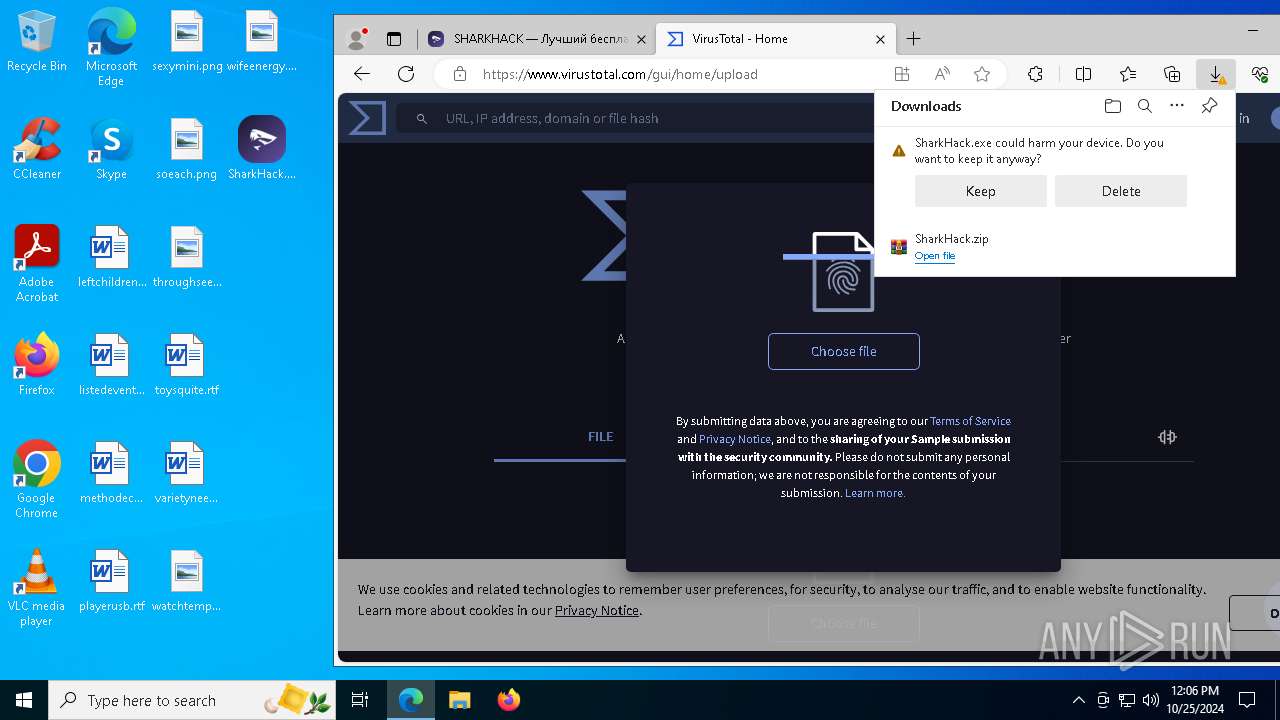Open the Google Chrome desktop shortcut
This screenshot has height=720, width=1280.
point(37,480)
